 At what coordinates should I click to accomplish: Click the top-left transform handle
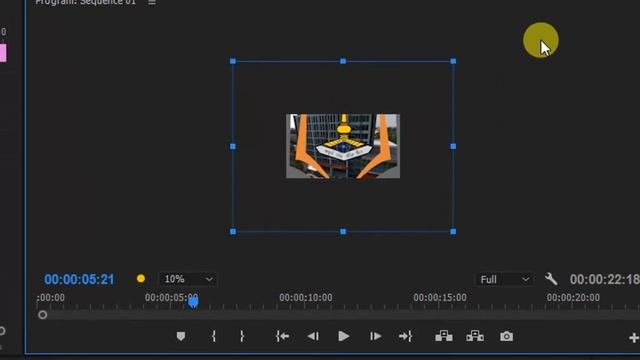tap(233, 61)
